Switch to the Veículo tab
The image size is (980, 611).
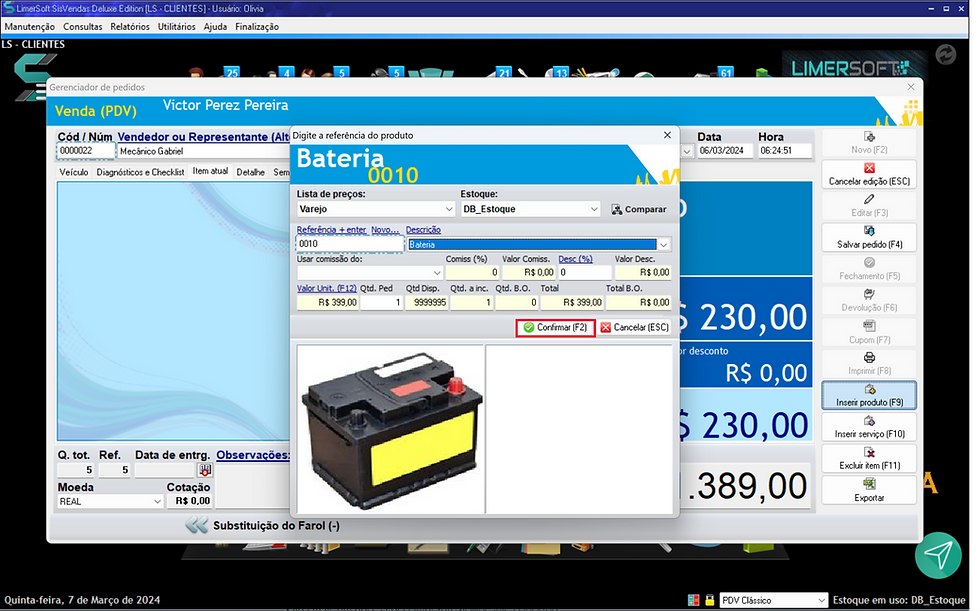coord(74,172)
